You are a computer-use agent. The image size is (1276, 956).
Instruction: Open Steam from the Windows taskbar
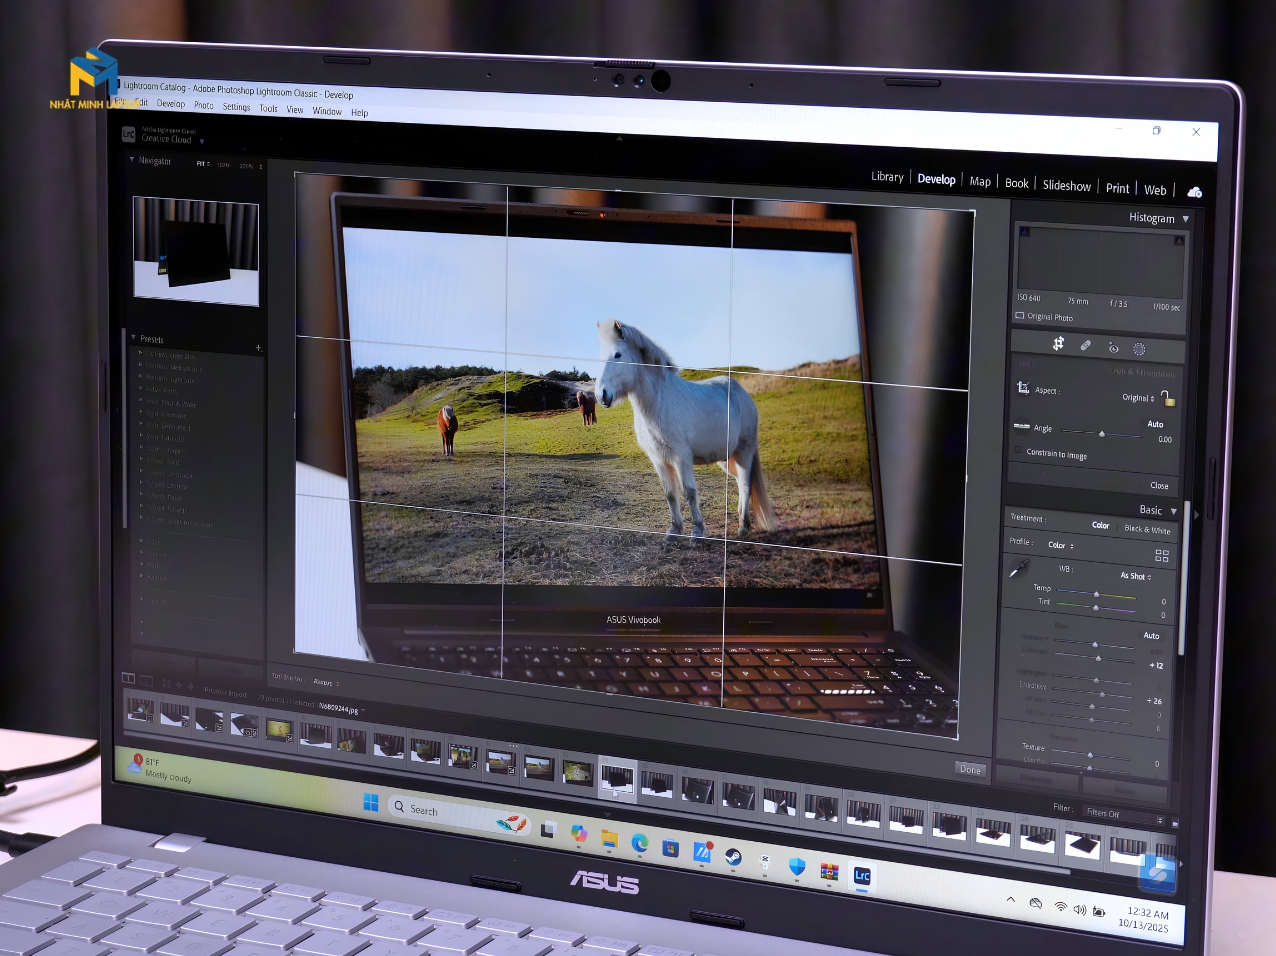click(733, 857)
